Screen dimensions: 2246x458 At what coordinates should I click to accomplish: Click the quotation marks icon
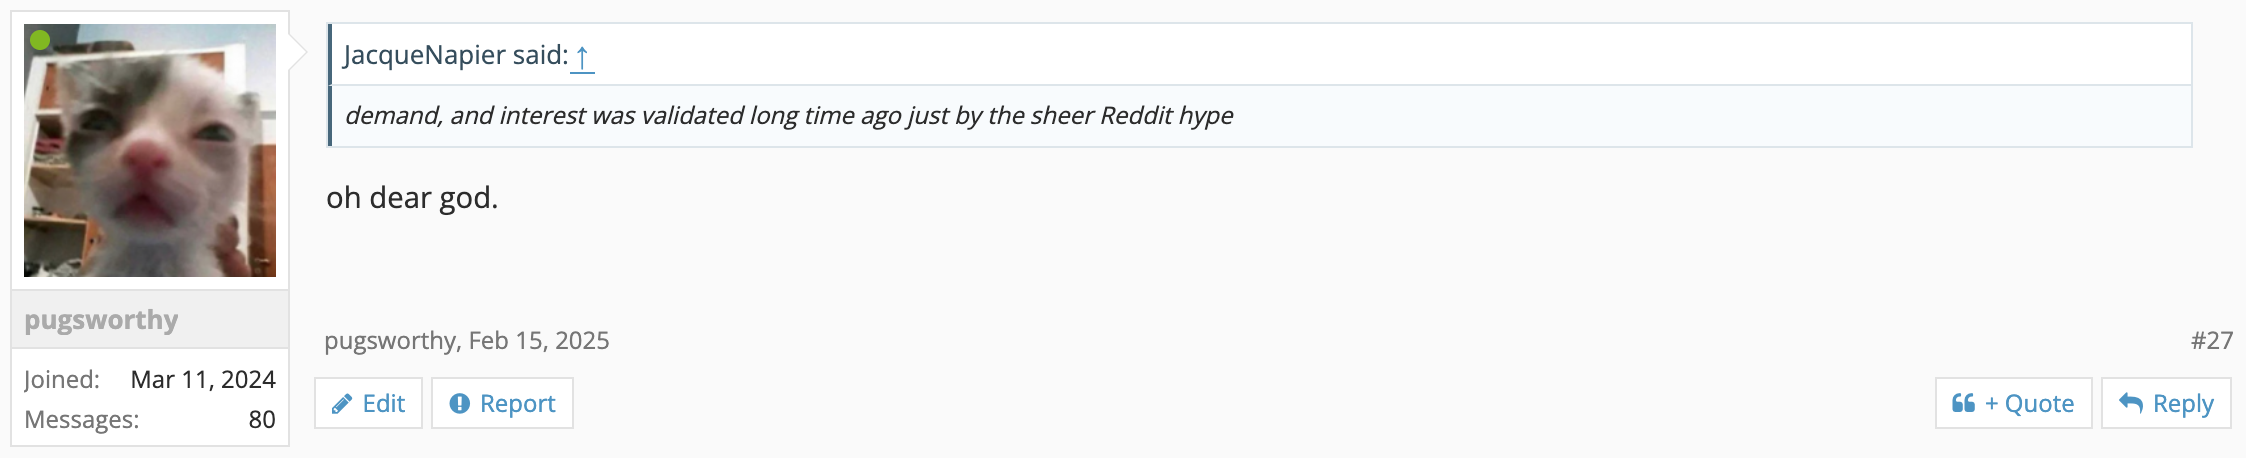[x=1963, y=403]
